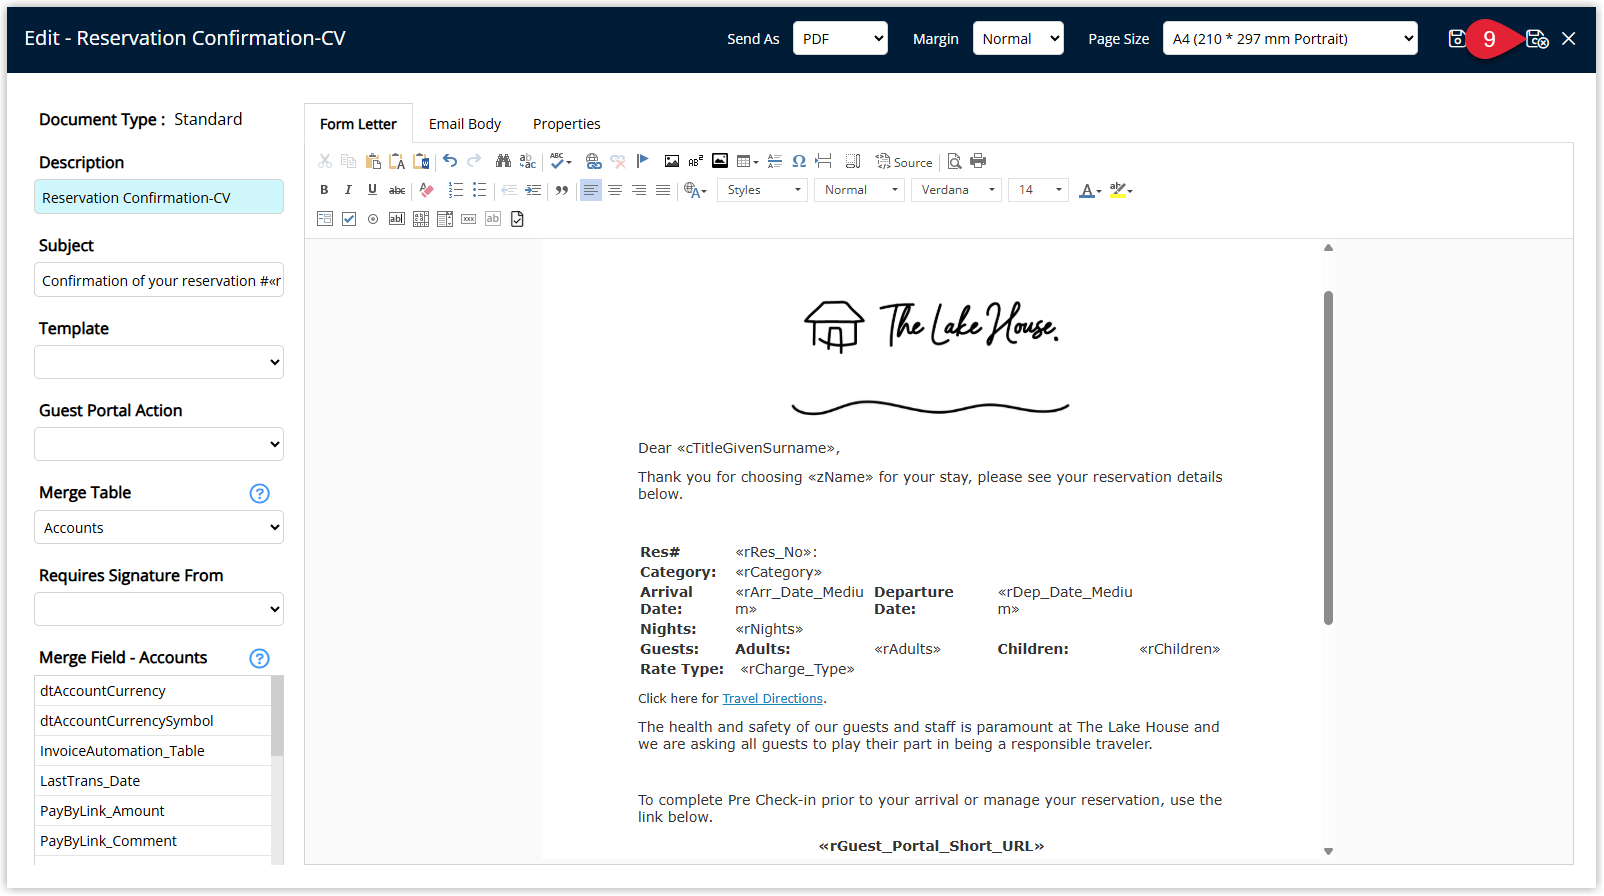Click the Subject input field
The image size is (1604, 896).
[159, 280]
